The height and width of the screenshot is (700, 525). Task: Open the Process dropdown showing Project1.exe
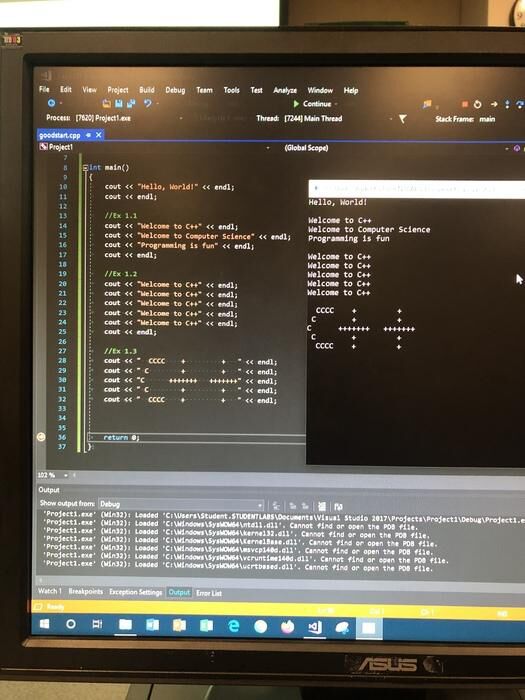pyautogui.click(x=129, y=118)
